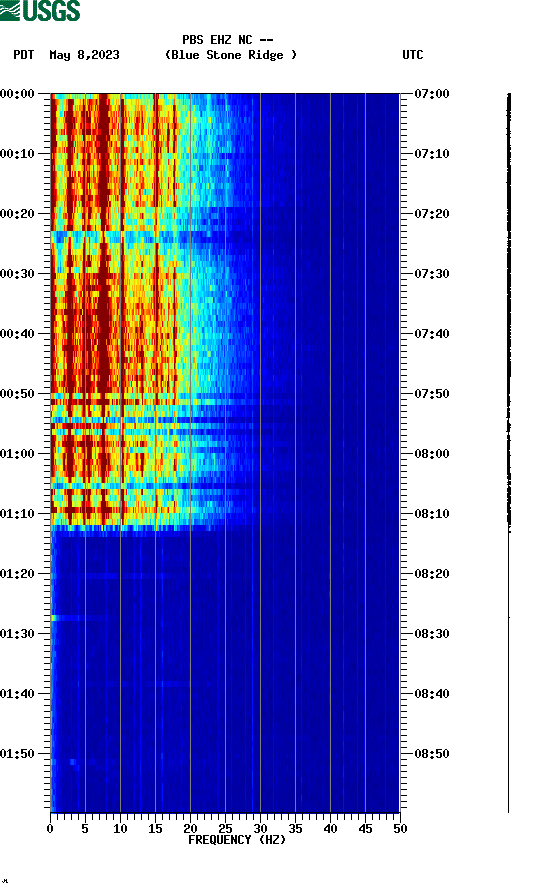Click the '40' frequency axis label
This screenshot has height=892, width=552.
pos(330,829)
